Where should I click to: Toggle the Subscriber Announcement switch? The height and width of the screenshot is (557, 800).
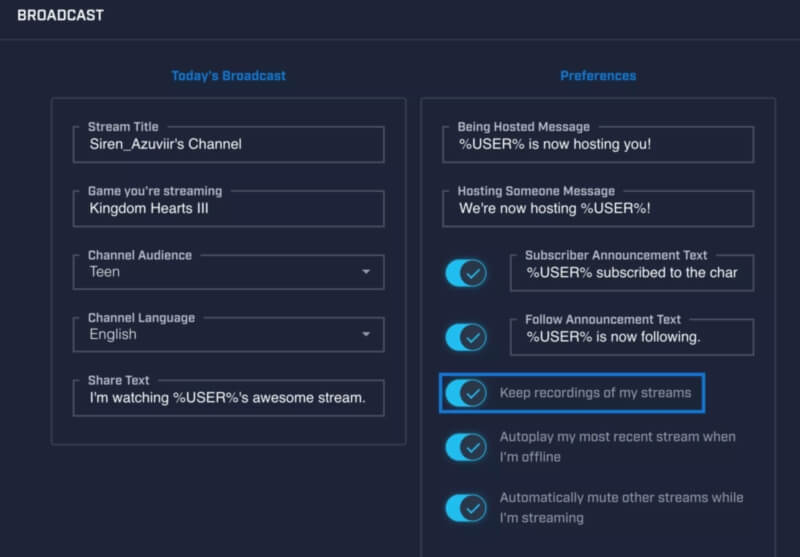466,272
